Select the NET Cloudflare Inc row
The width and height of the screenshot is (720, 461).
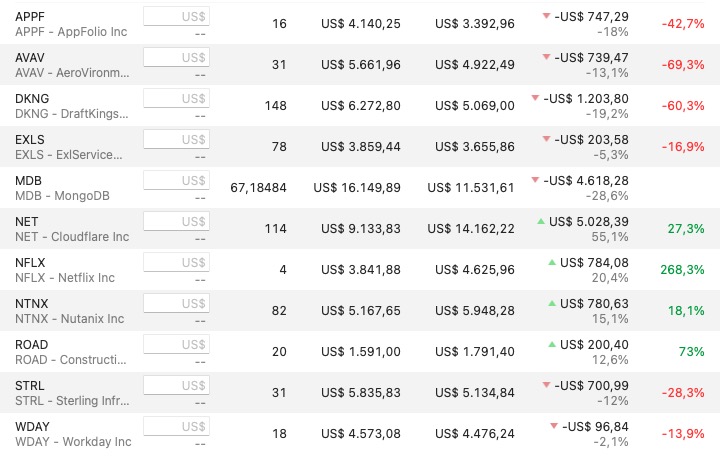360,229
